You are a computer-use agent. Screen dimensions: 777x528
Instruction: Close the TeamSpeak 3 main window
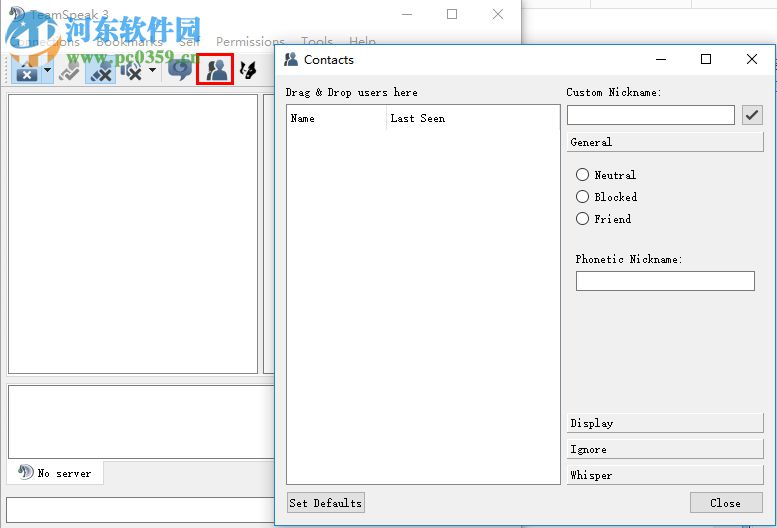[498, 14]
